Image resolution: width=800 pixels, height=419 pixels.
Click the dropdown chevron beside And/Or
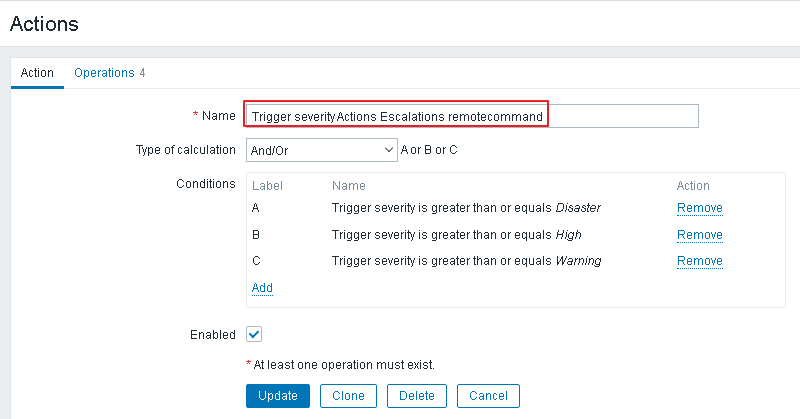coord(389,150)
